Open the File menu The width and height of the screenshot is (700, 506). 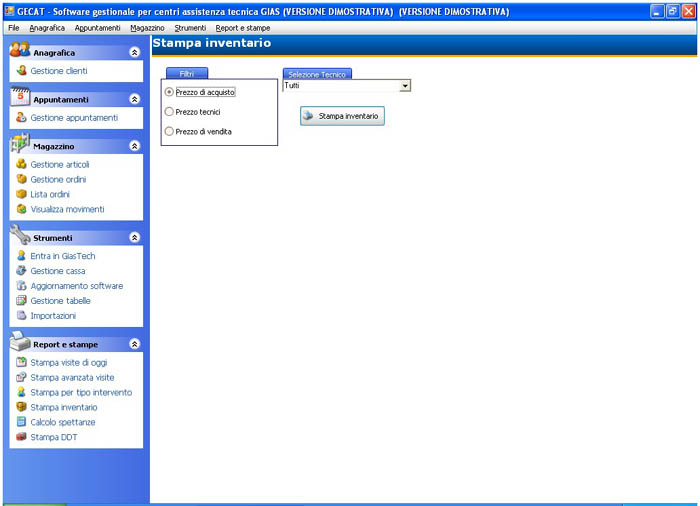coord(14,28)
